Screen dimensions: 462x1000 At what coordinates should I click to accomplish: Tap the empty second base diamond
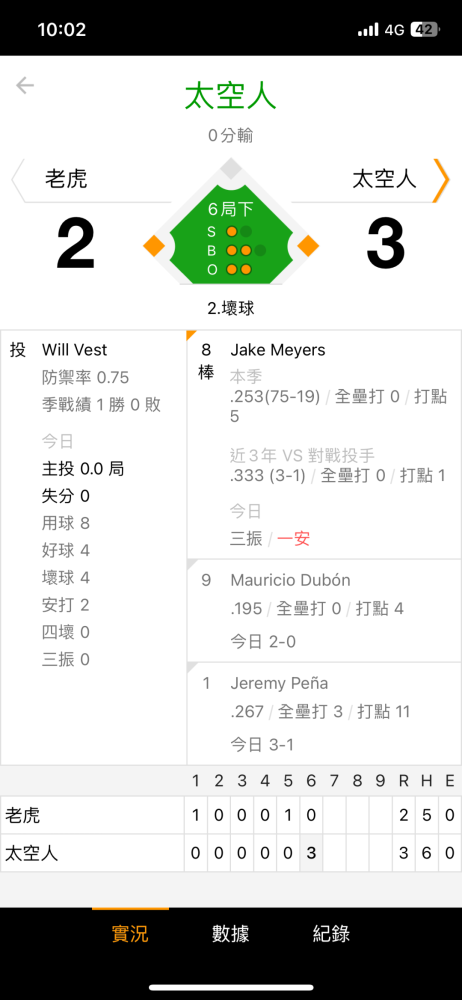point(231,170)
